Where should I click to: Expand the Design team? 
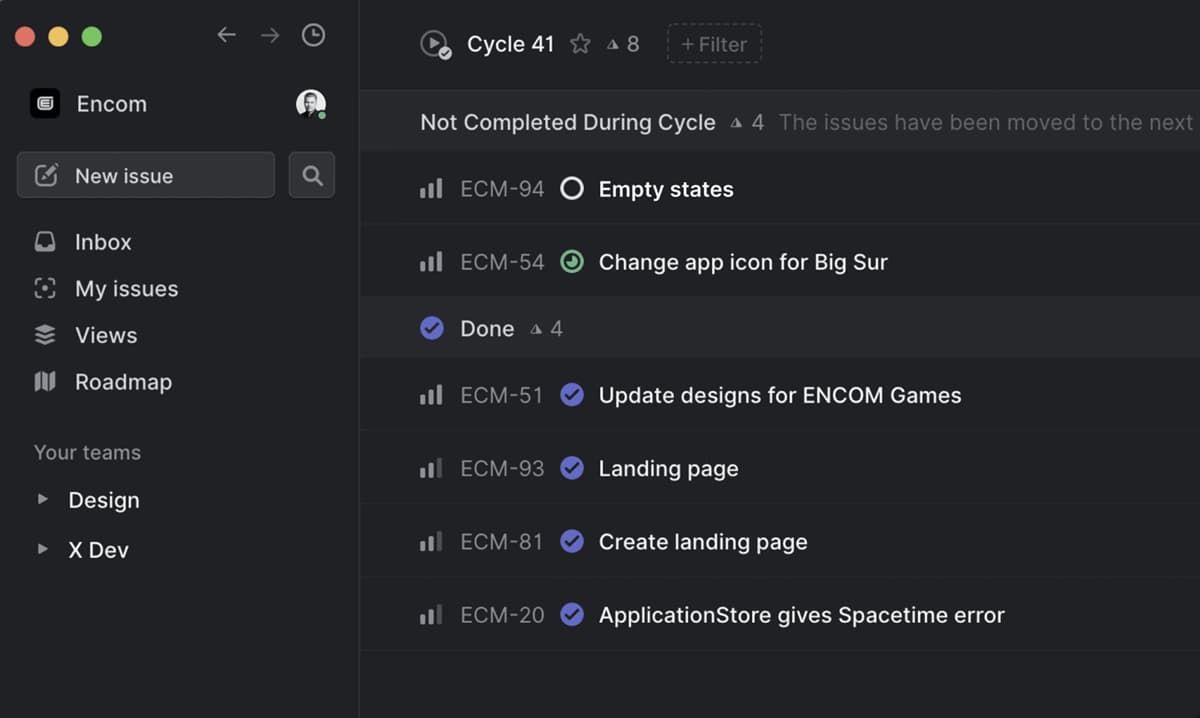pyautogui.click(x=42, y=499)
